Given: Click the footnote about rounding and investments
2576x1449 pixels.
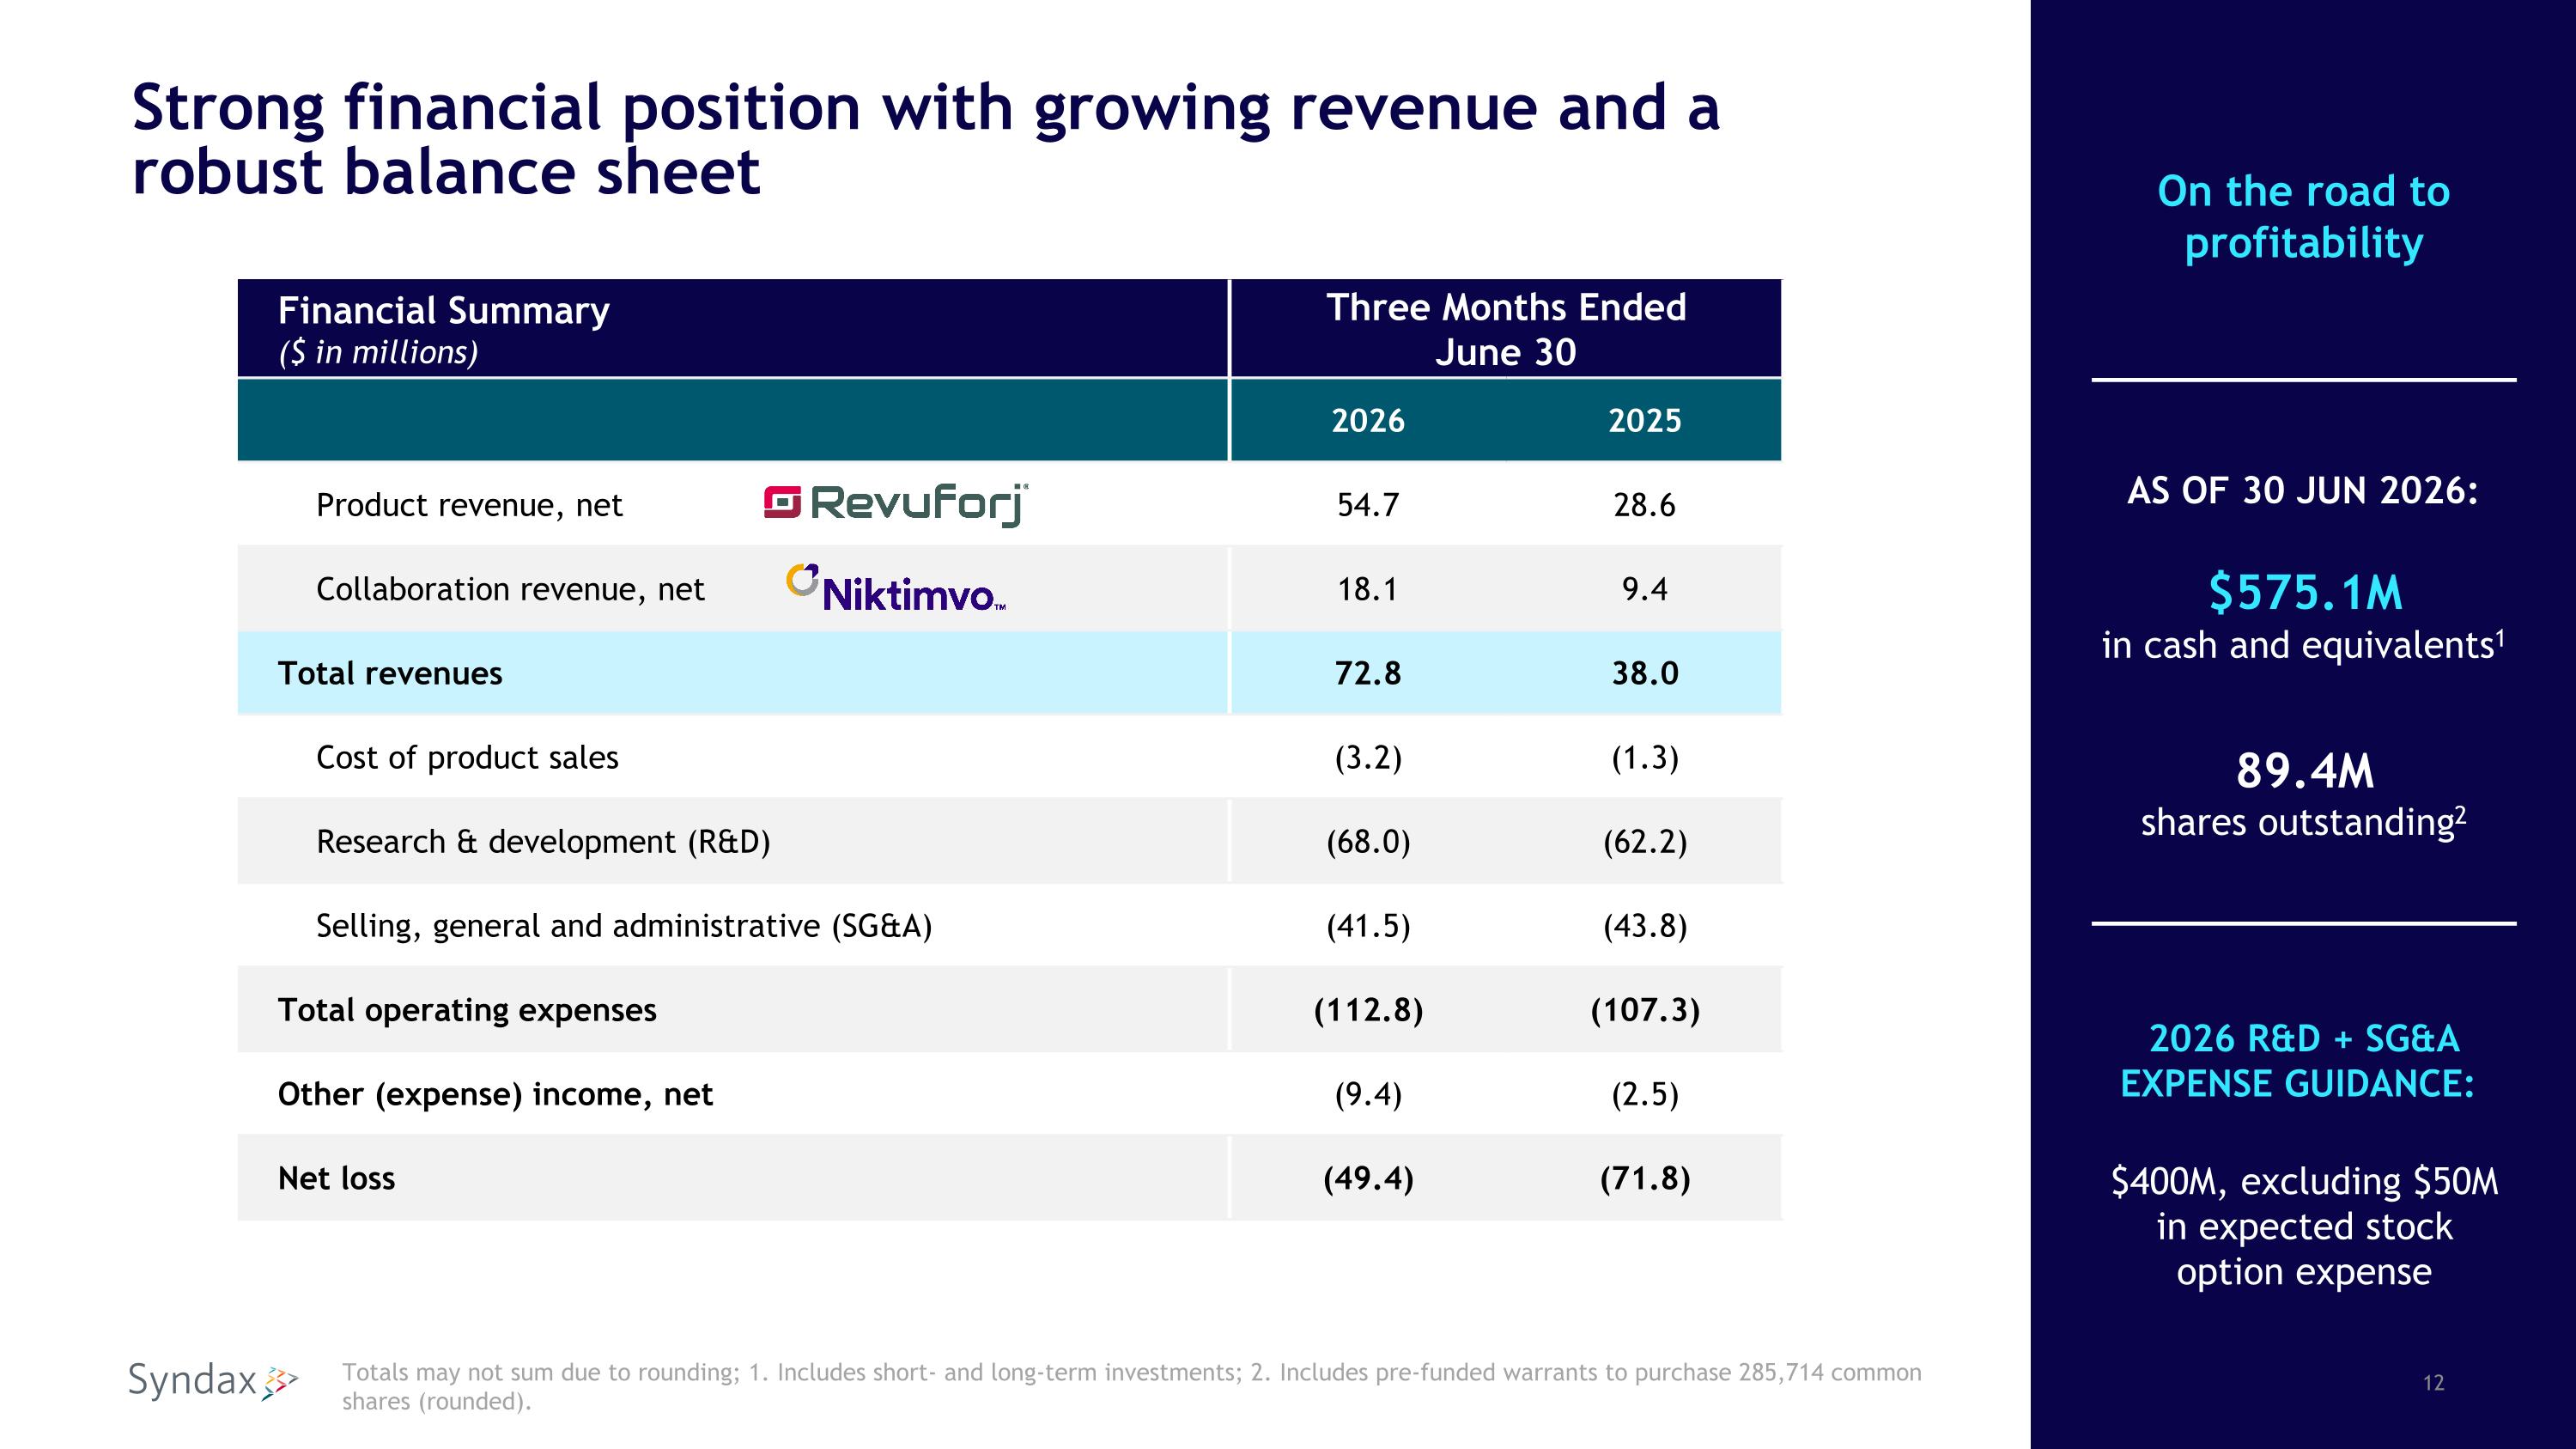Looking at the screenshot, I should point(1131,1386).
